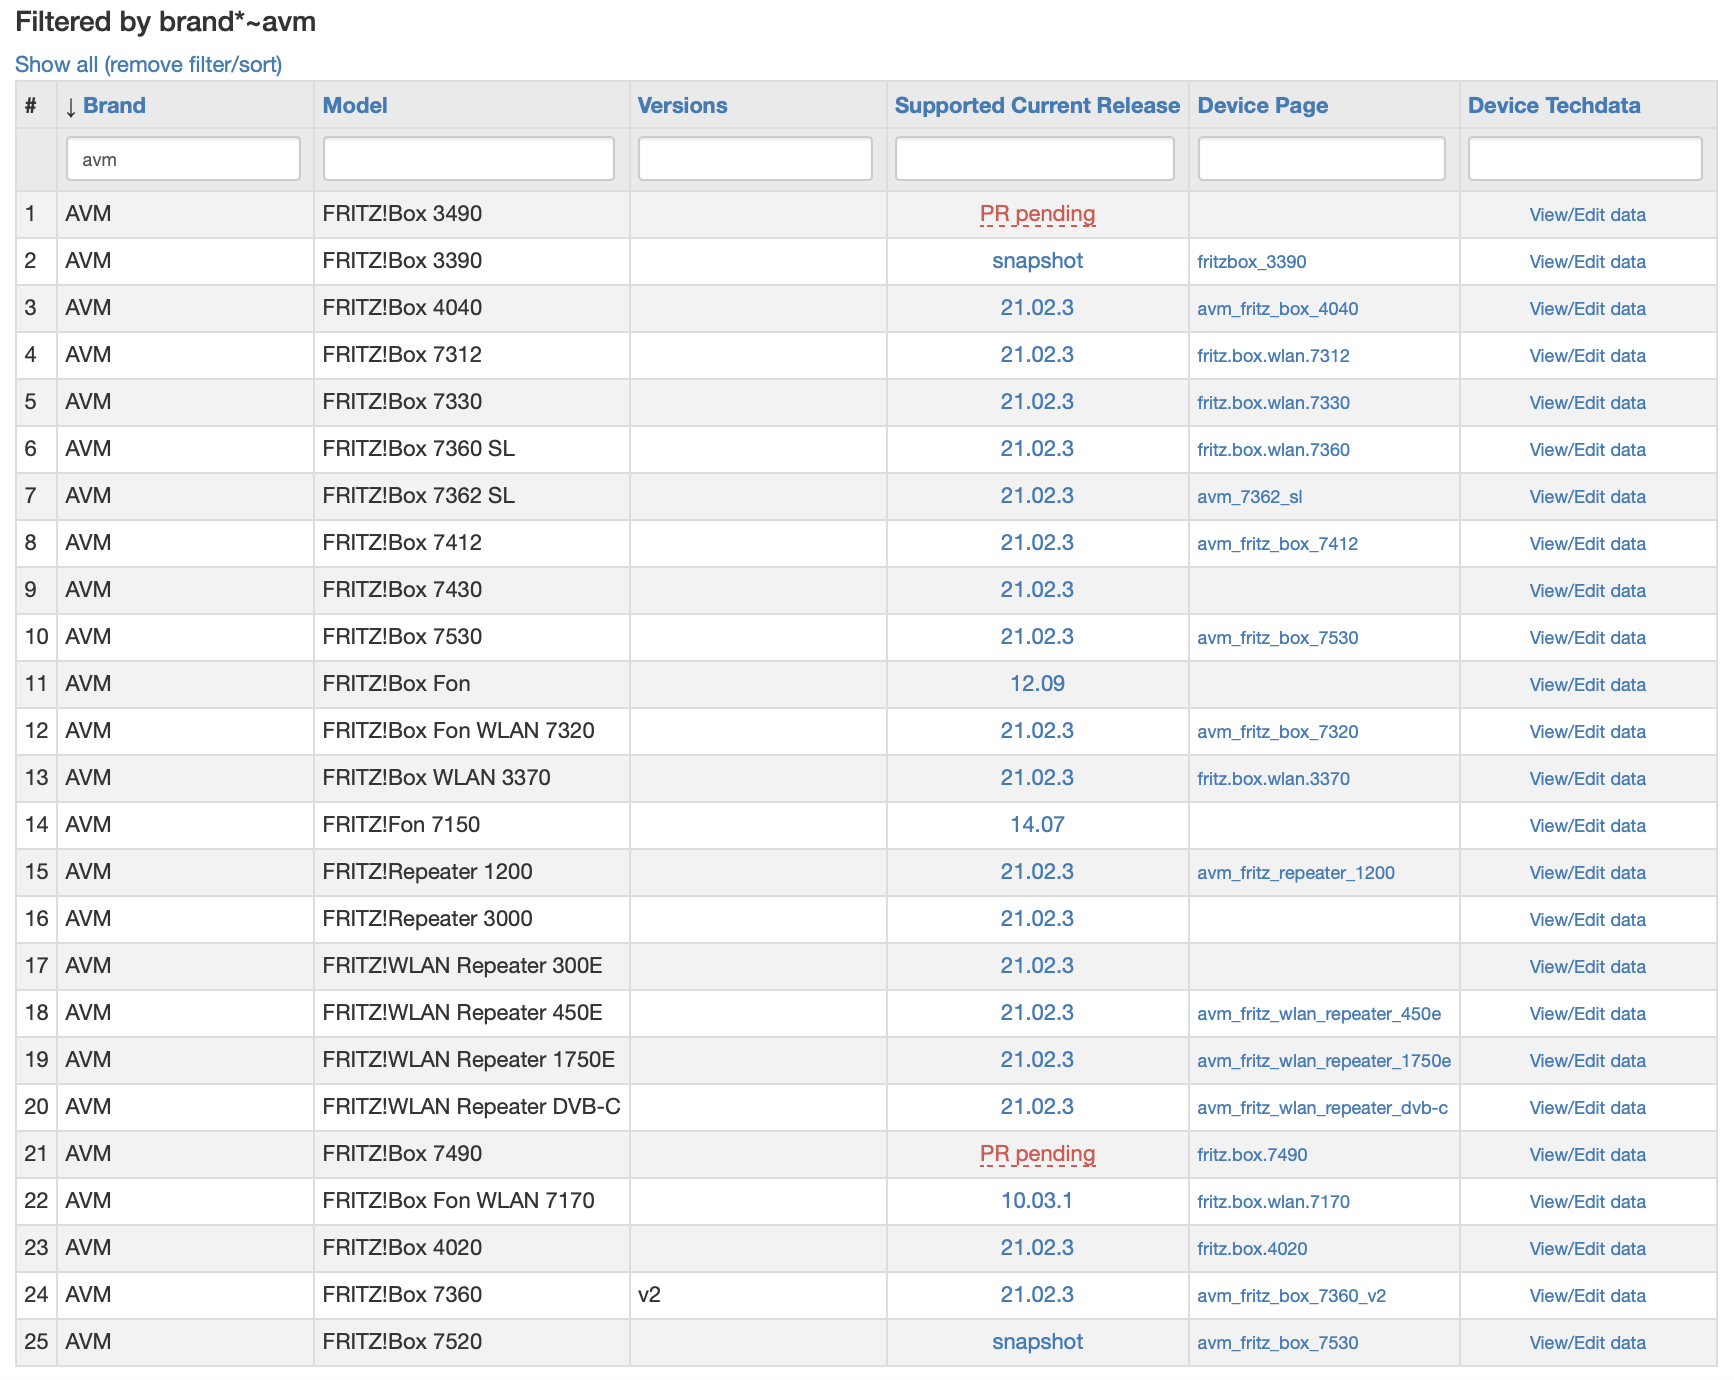
Task: Click the Brand filter field containing avm
Action: [x=183, y=159]
